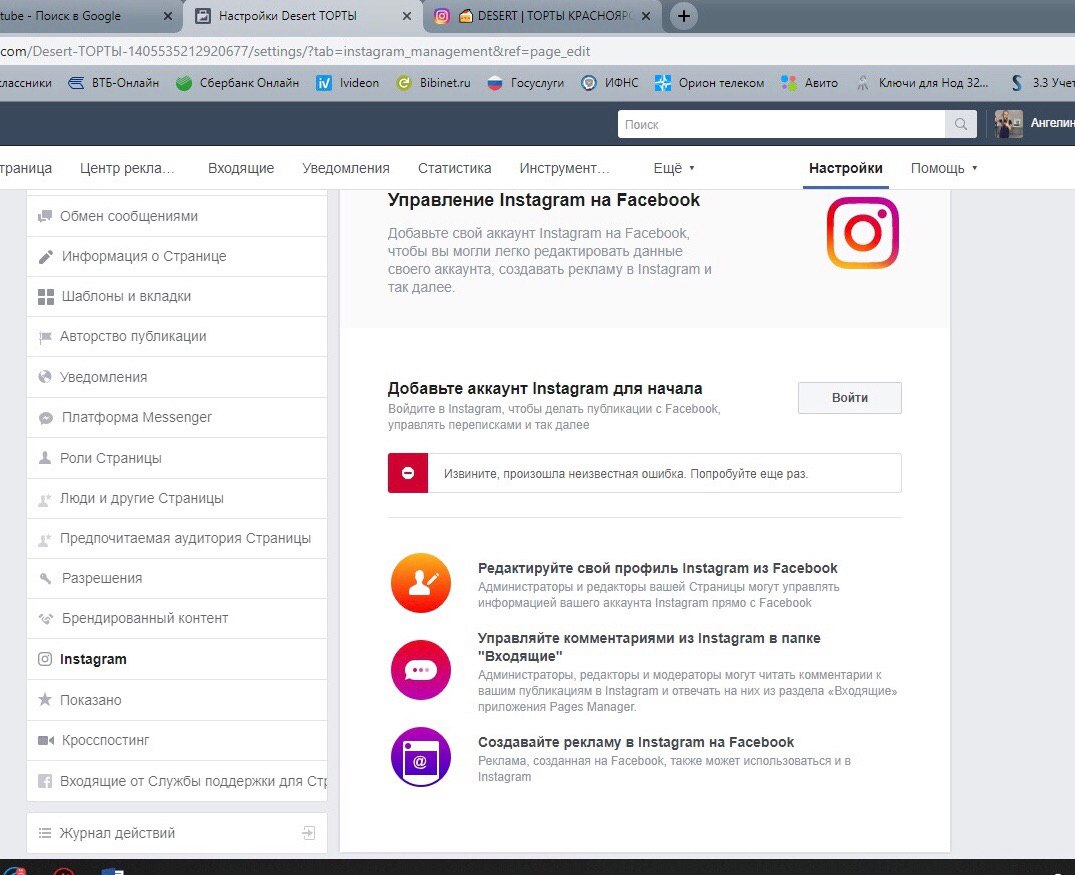Open the Статистика tab

[x=455, y=168]
